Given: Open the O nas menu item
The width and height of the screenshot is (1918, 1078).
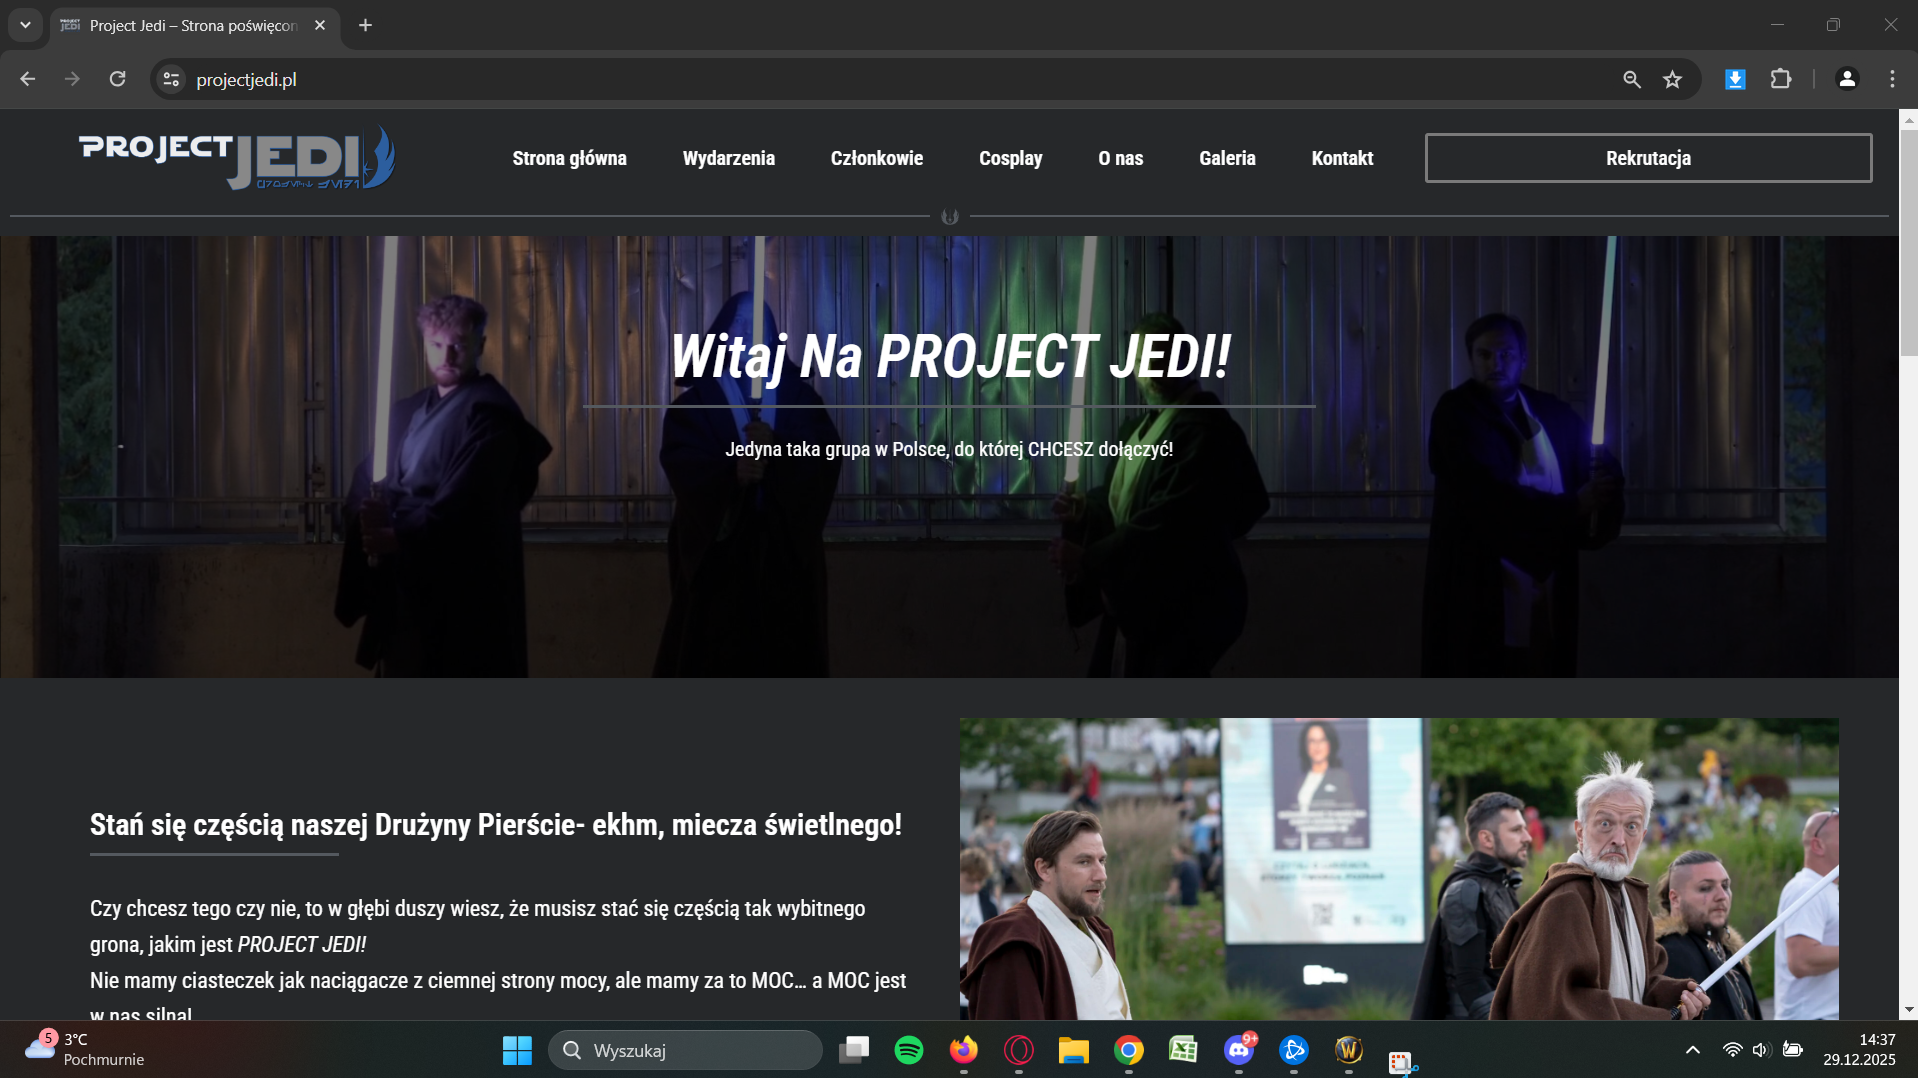Looking at the screenshot, I should [1120, 158].
